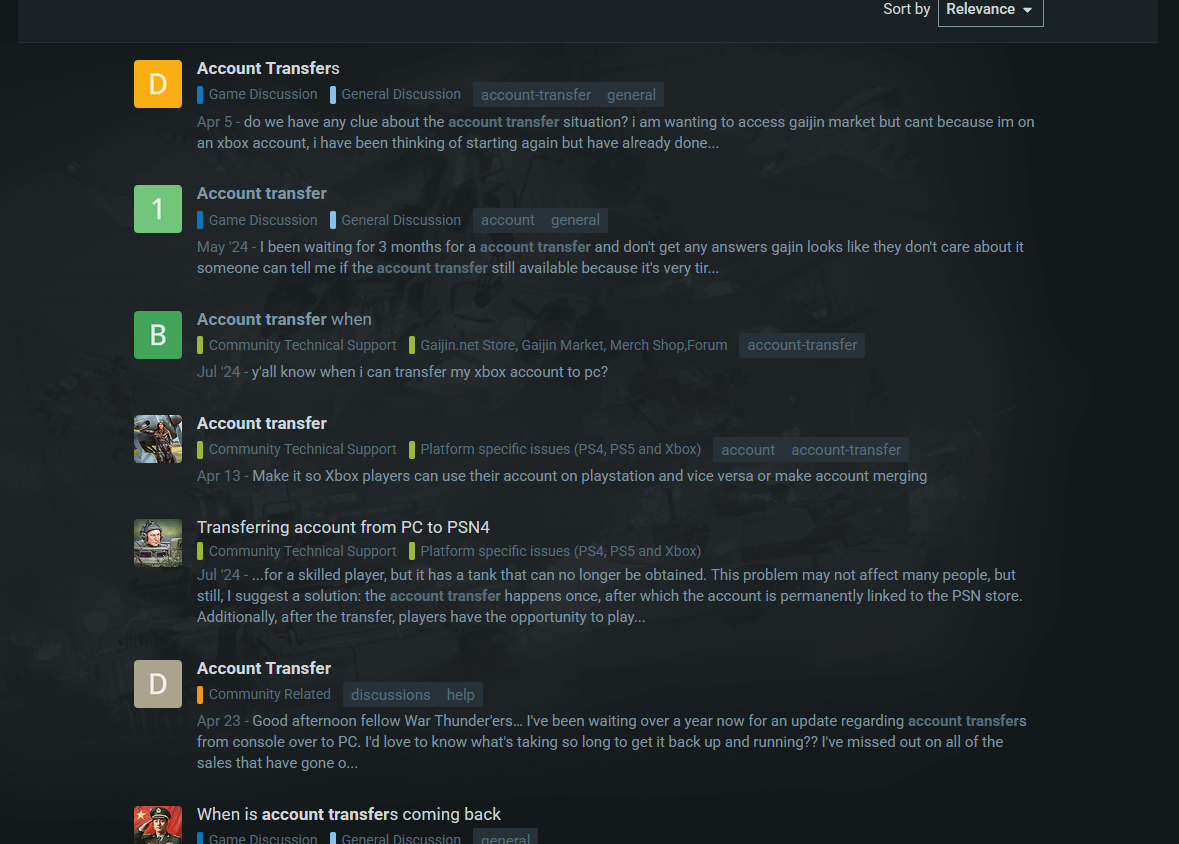
Task: Open 'Transferring account from PC to PSN4' topic
Action: 343,527
